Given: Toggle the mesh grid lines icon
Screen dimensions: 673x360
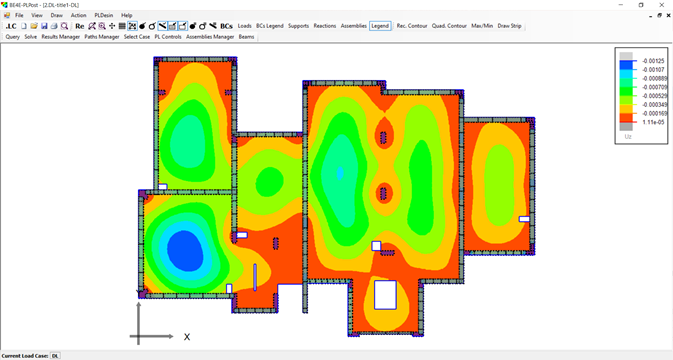Looking at the screenshot, I should point(122,26).
